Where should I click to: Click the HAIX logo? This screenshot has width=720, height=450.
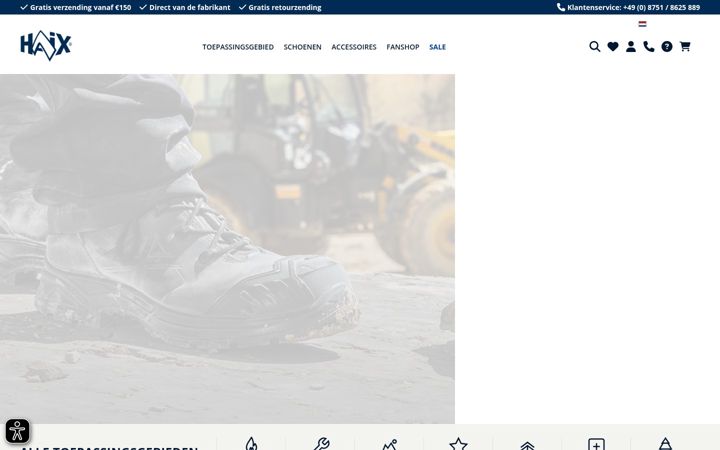tap(45, 45)
